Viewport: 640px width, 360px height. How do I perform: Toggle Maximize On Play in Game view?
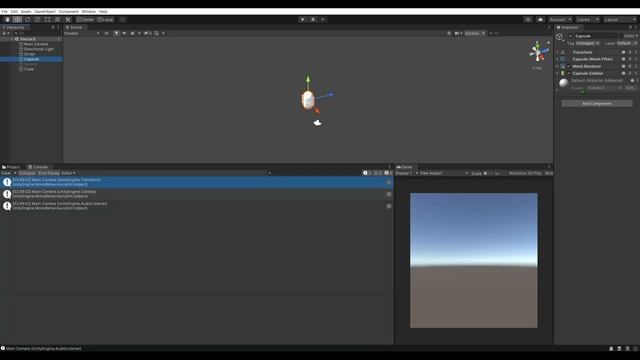point(525,173)
